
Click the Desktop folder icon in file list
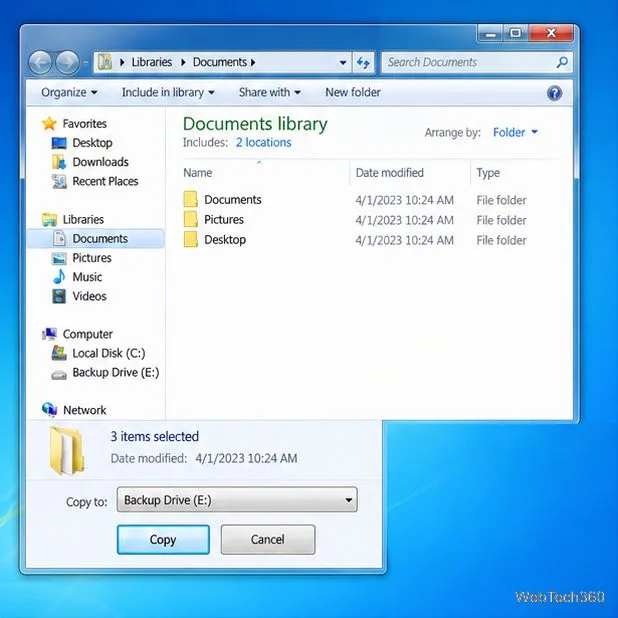(191, 239)
